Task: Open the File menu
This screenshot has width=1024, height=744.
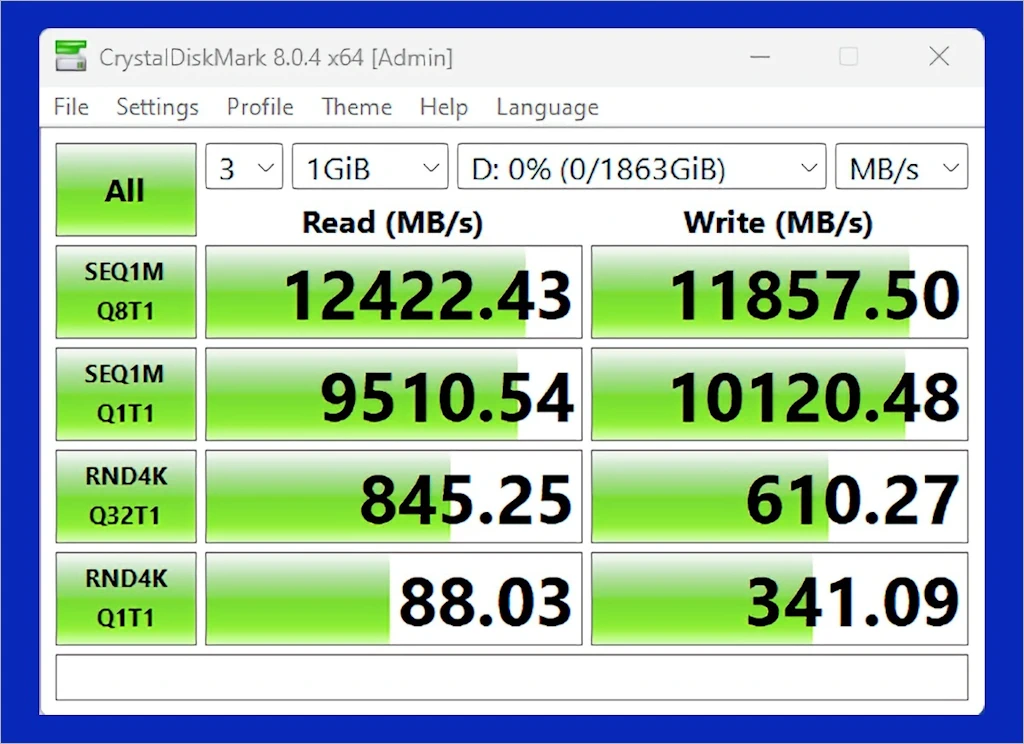Action: tap(71, 106)
